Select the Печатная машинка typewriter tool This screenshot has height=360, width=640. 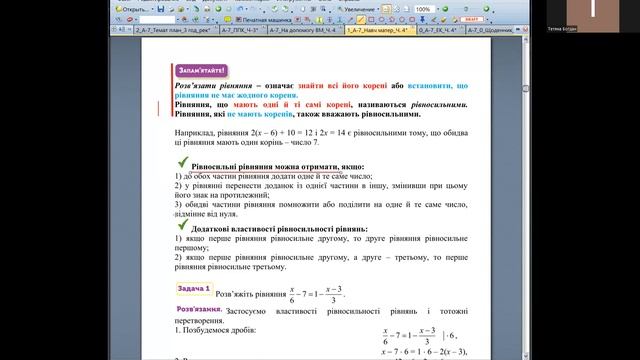click(263, 20)
